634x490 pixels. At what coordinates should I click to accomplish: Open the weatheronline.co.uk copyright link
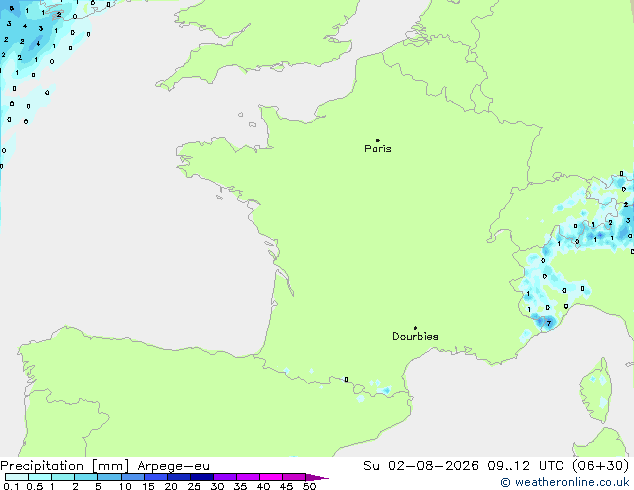(565, 482)
